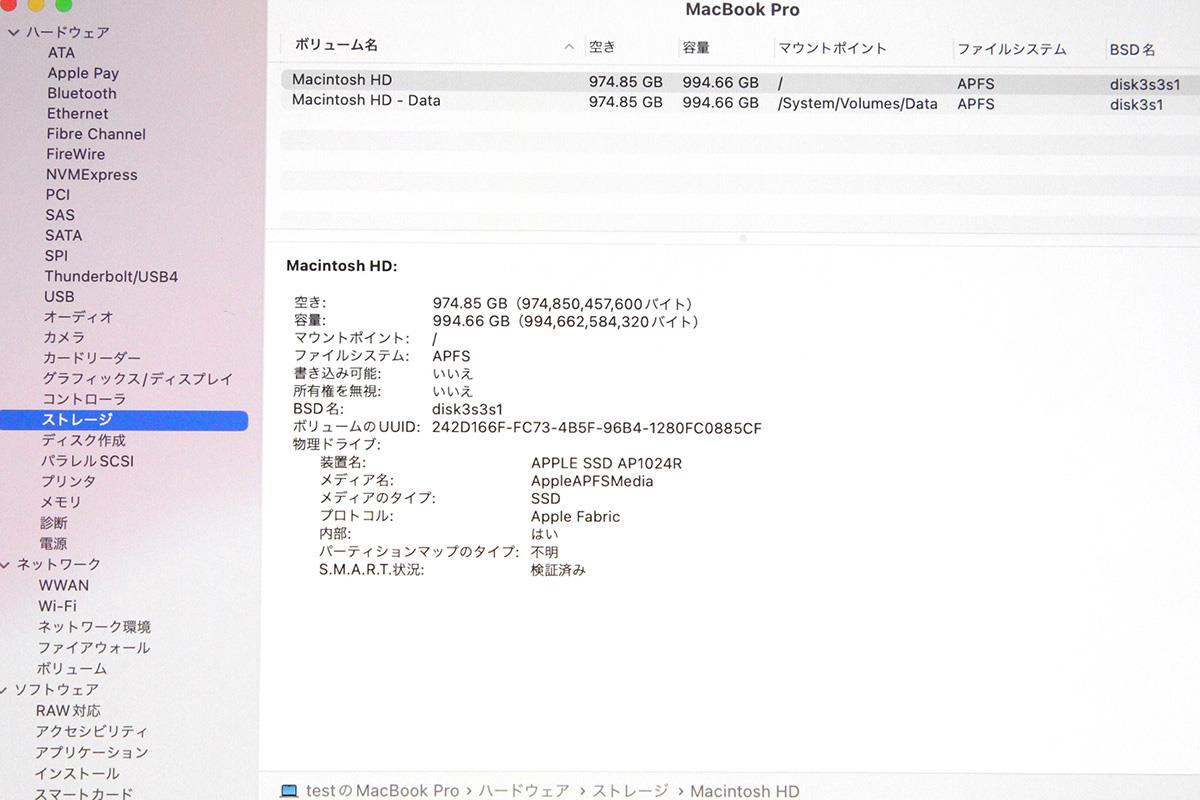This screenshot has height=800, width=1200.
Task: Click the disk3s3s1 cell in table
Action: (1145, 85)
